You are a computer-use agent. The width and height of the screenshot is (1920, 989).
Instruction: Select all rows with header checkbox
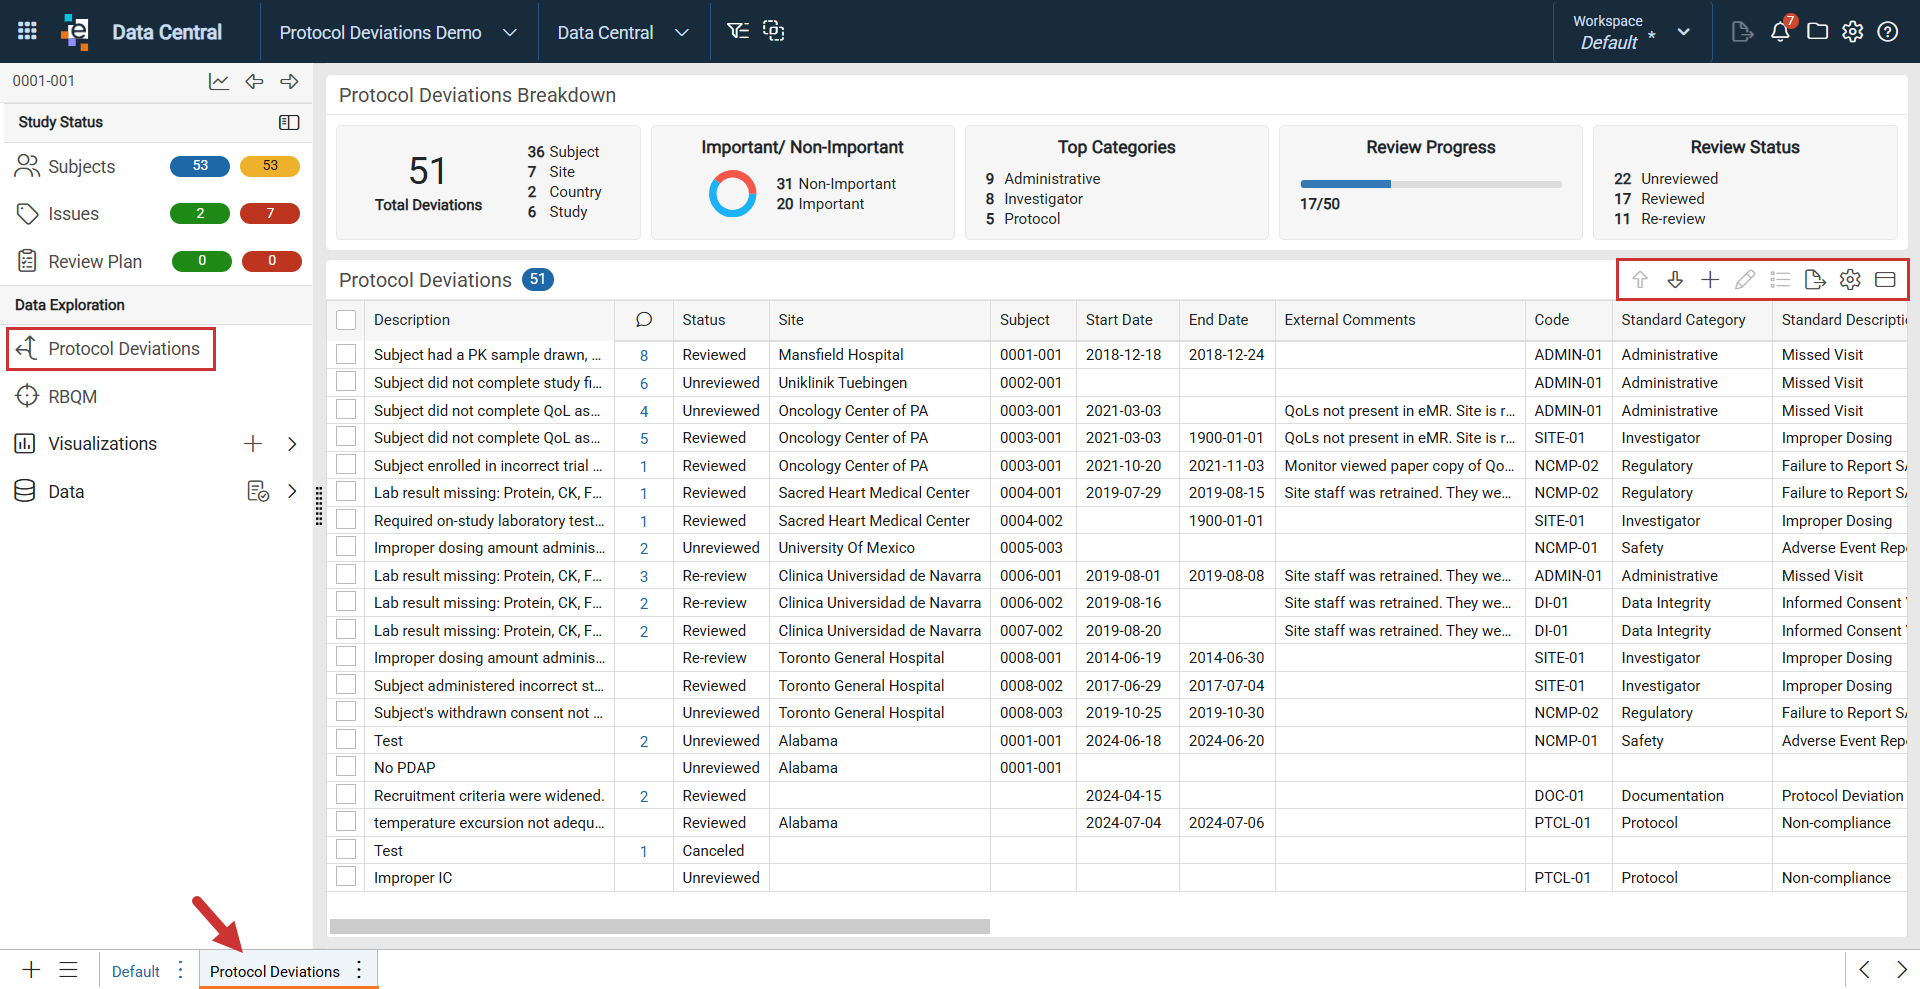point(346,320)
